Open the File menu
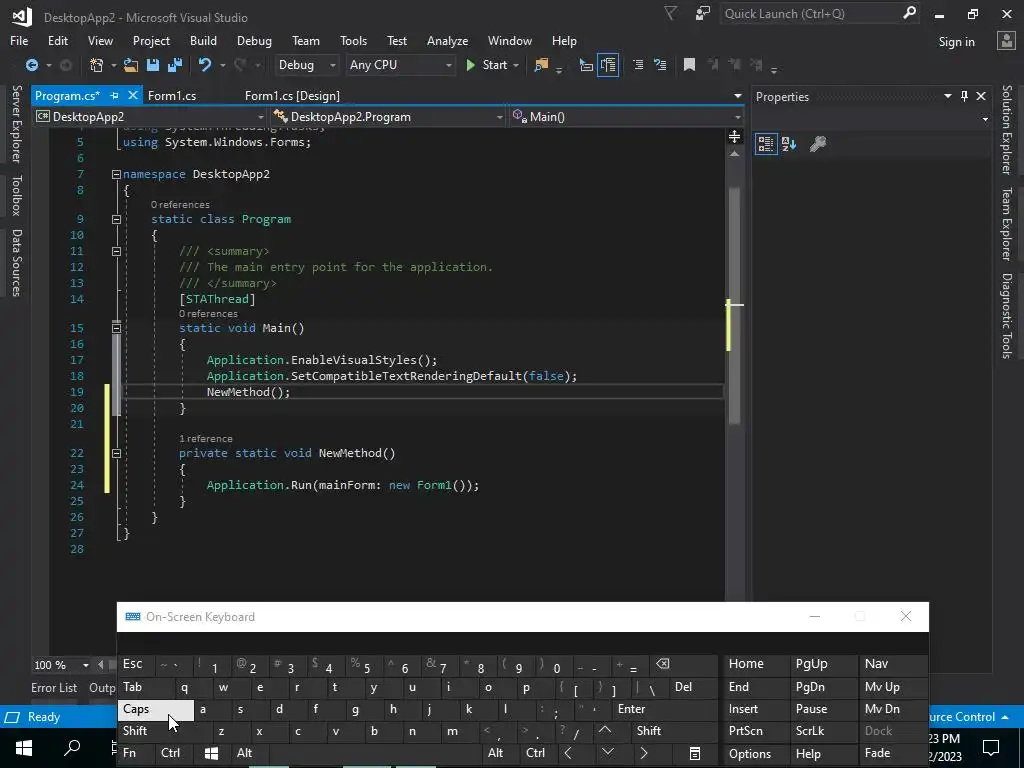This screenshot has height=768, width=1024. pos(19,40)
